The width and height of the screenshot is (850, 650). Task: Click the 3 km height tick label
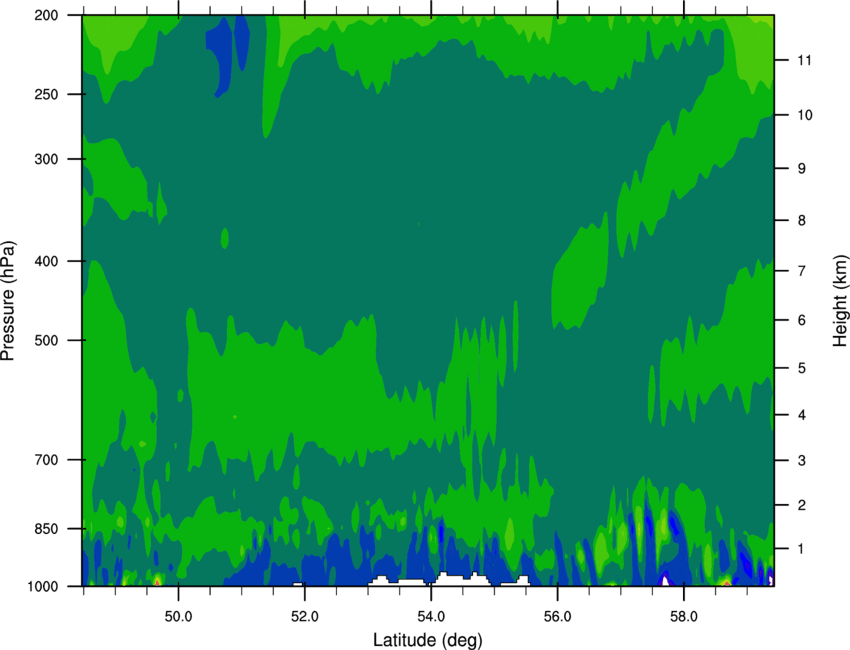(x=801, y=461)
